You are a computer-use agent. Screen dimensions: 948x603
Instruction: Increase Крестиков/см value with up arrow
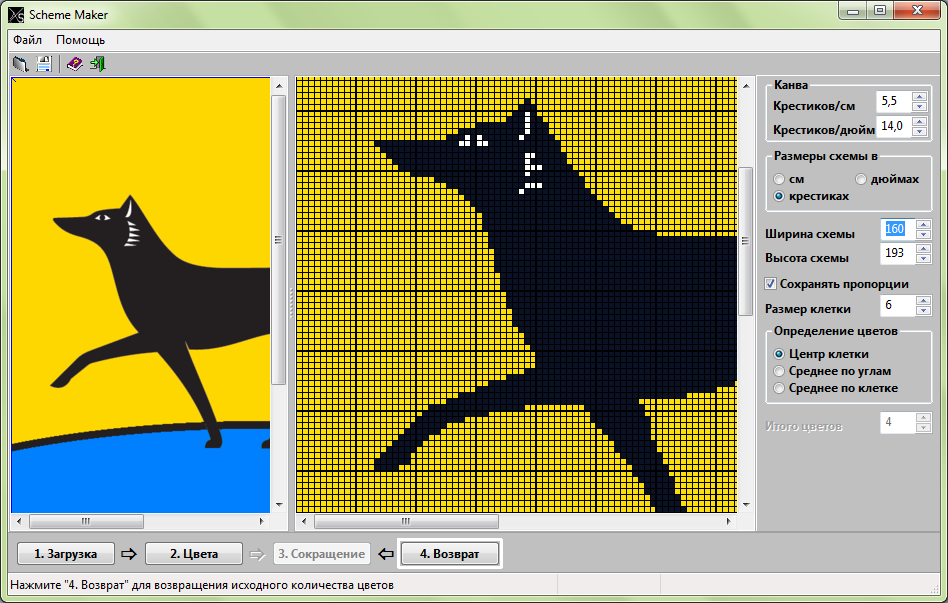tap(920, 97)
